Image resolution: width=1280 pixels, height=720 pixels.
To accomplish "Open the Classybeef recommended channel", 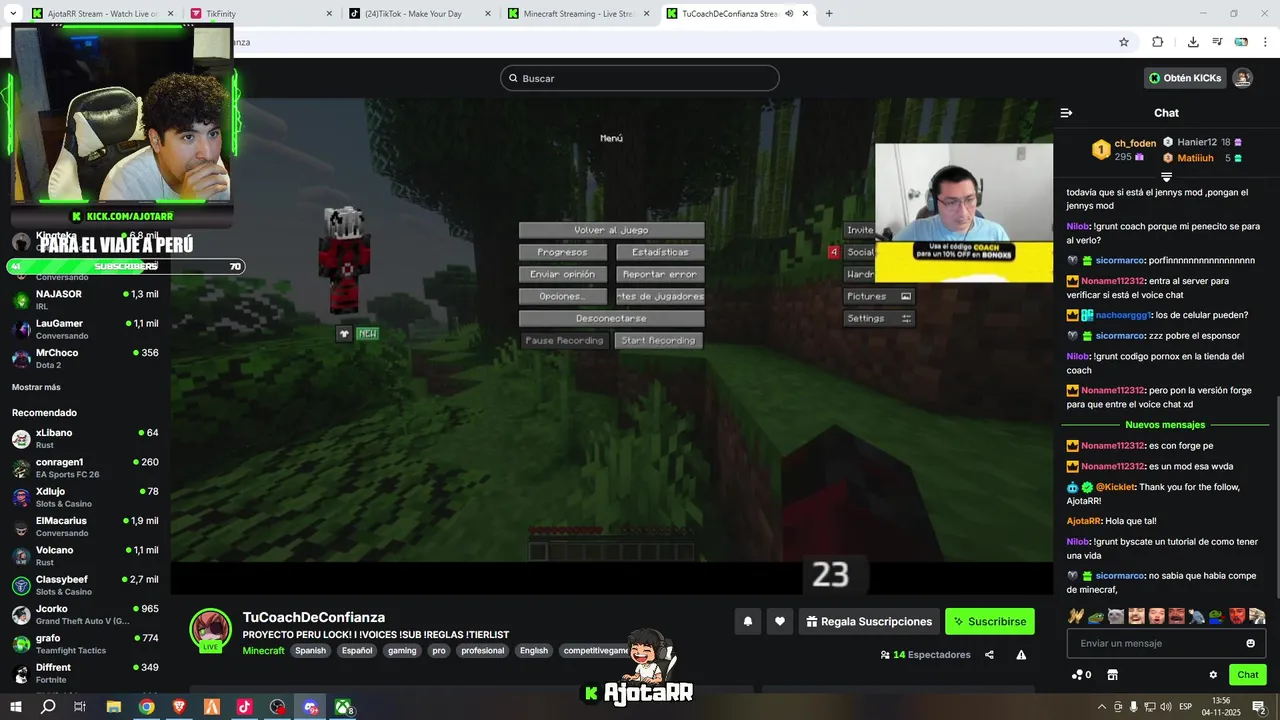I will 85,585.
